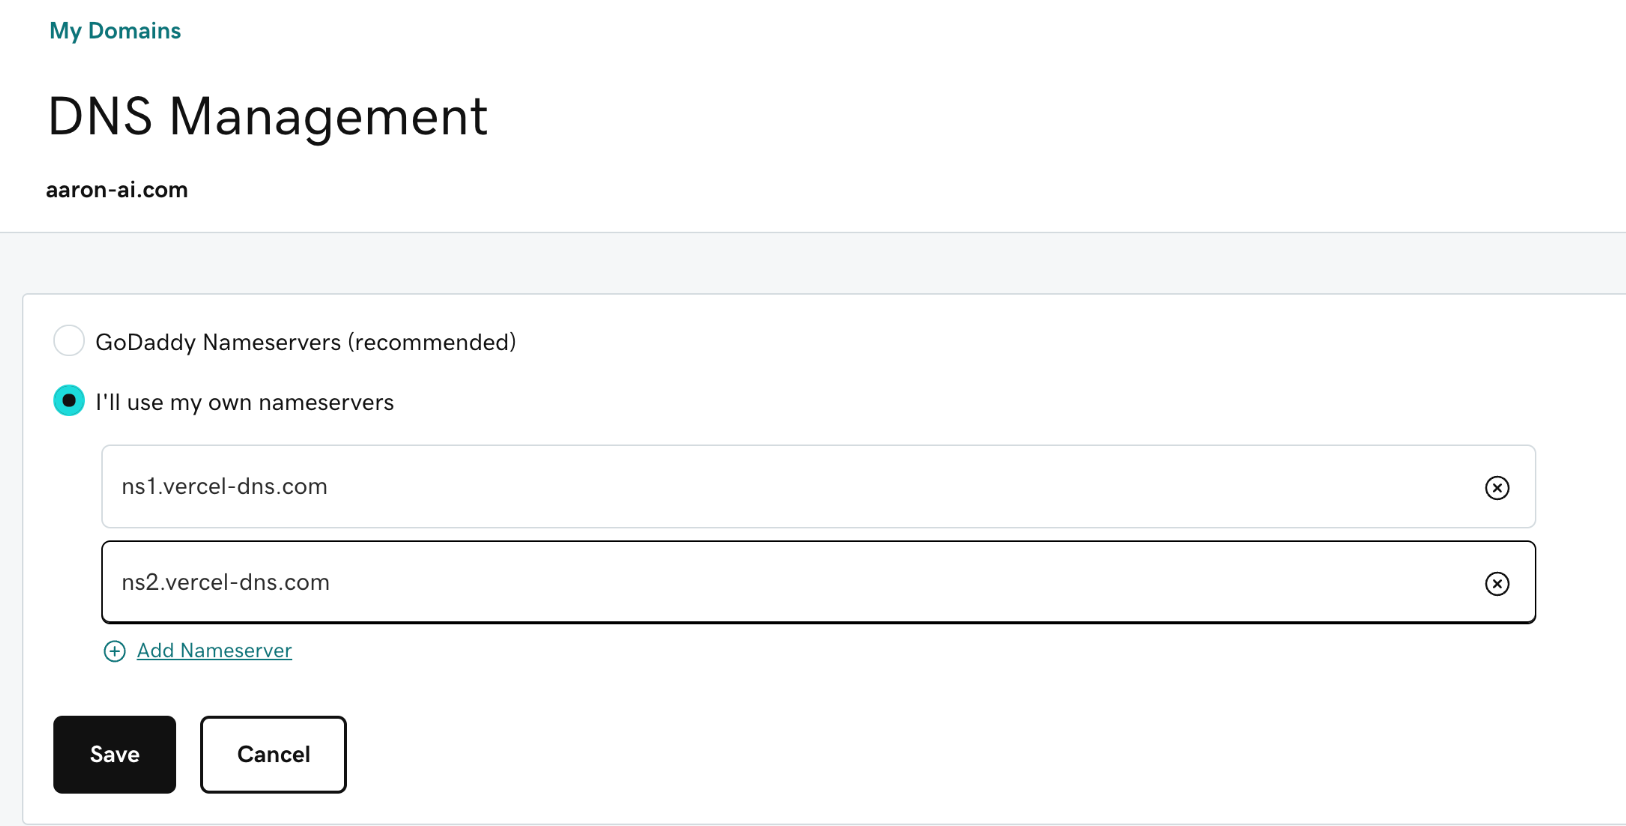Cancel the DNS management edits
The width and height of the screenshot is (1626, 826).
click(x=273, y=754)
